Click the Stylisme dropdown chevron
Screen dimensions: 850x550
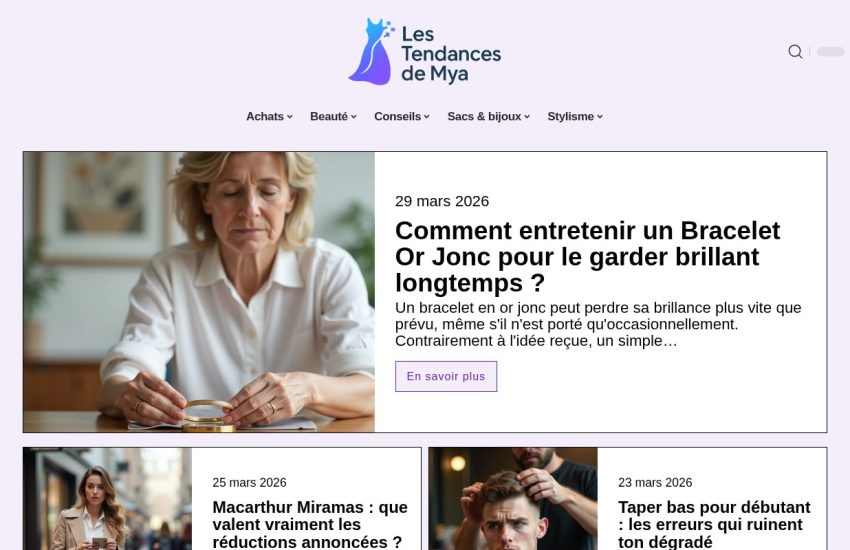tap(600, 117)
